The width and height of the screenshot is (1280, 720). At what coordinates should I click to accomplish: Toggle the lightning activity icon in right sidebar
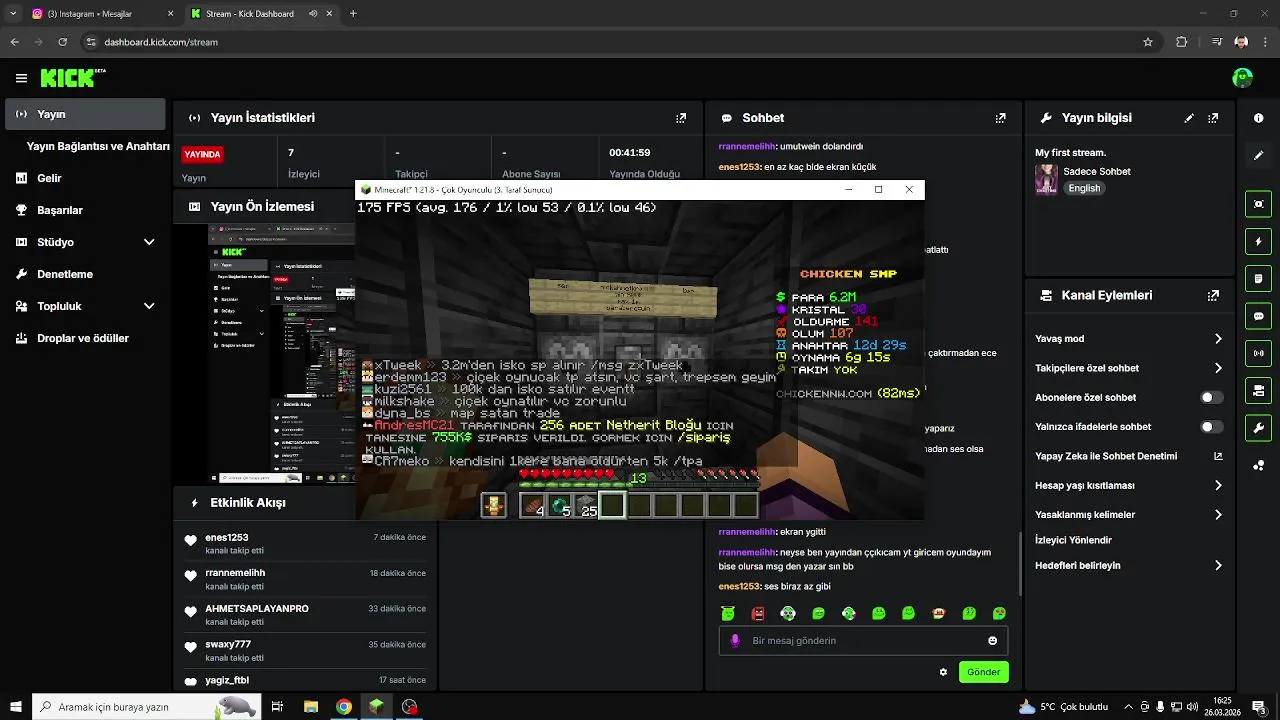click(x=1258, y=241)
